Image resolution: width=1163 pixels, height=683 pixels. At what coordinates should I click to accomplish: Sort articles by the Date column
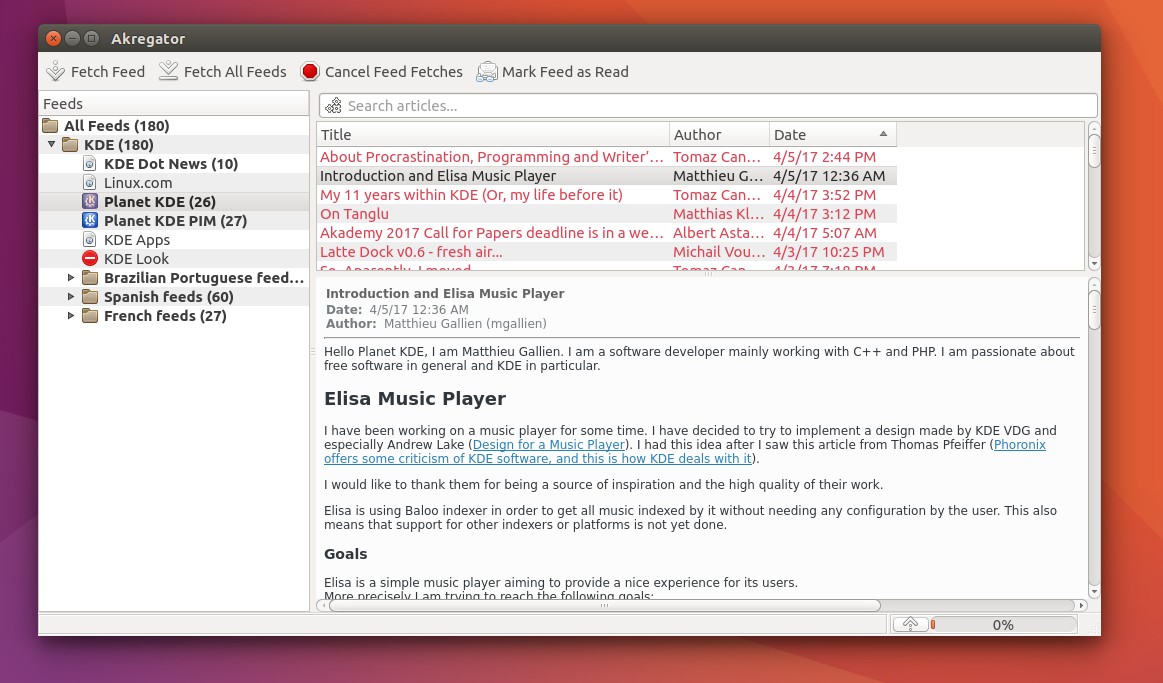pyautogui.click(x=832, y=134)
